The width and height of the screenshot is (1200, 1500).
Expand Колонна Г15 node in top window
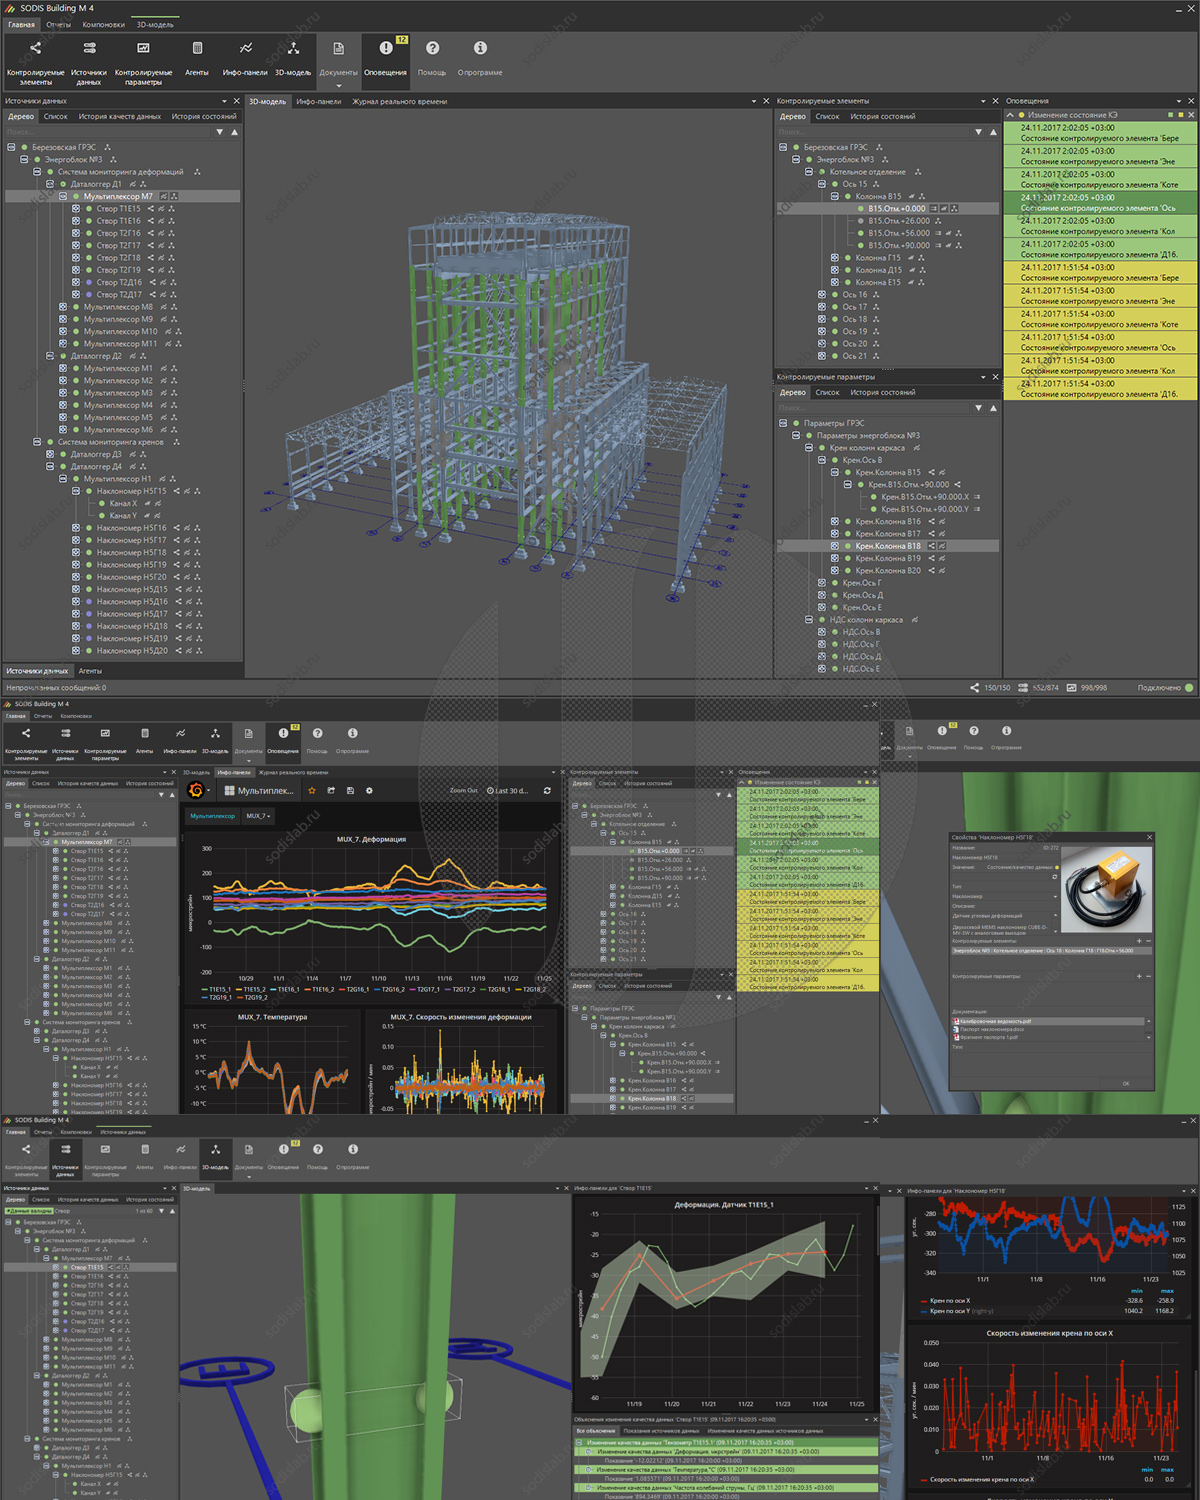[x=835, y=258]
